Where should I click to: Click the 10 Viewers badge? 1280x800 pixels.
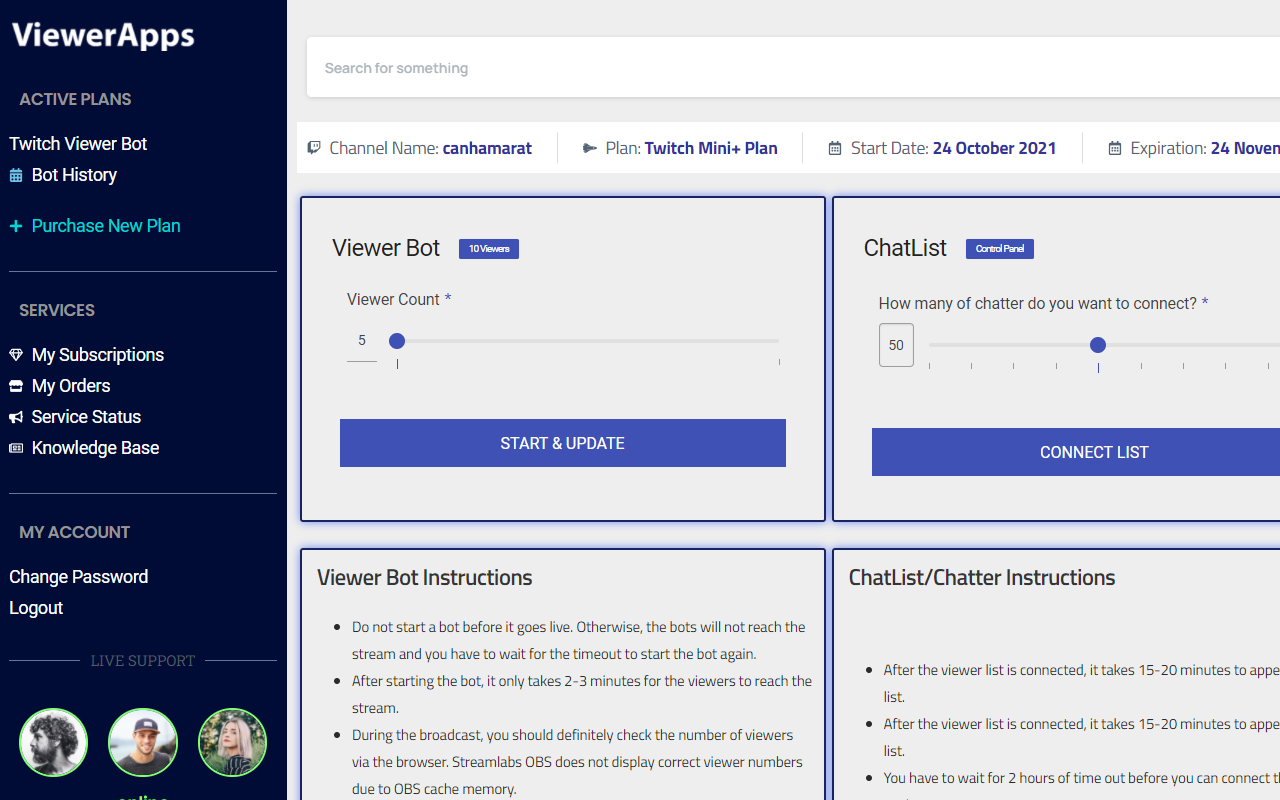coord(488,248)
